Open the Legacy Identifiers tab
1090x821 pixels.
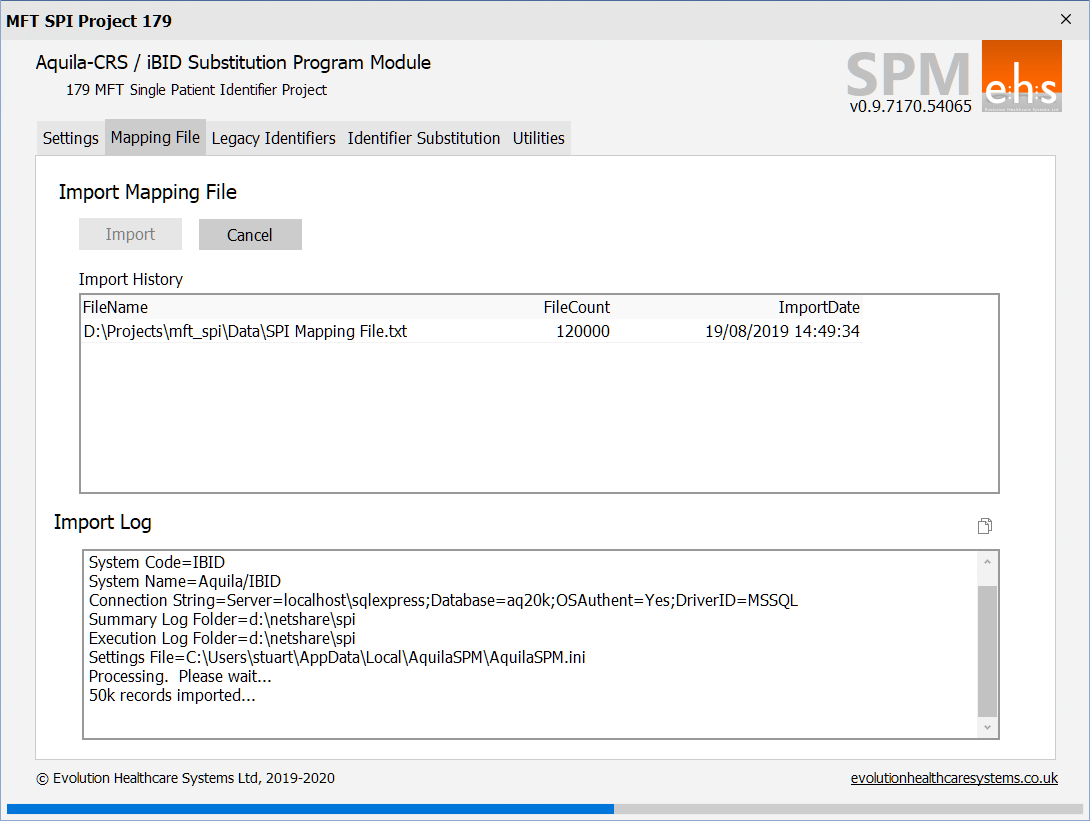(x=273, y=138)
